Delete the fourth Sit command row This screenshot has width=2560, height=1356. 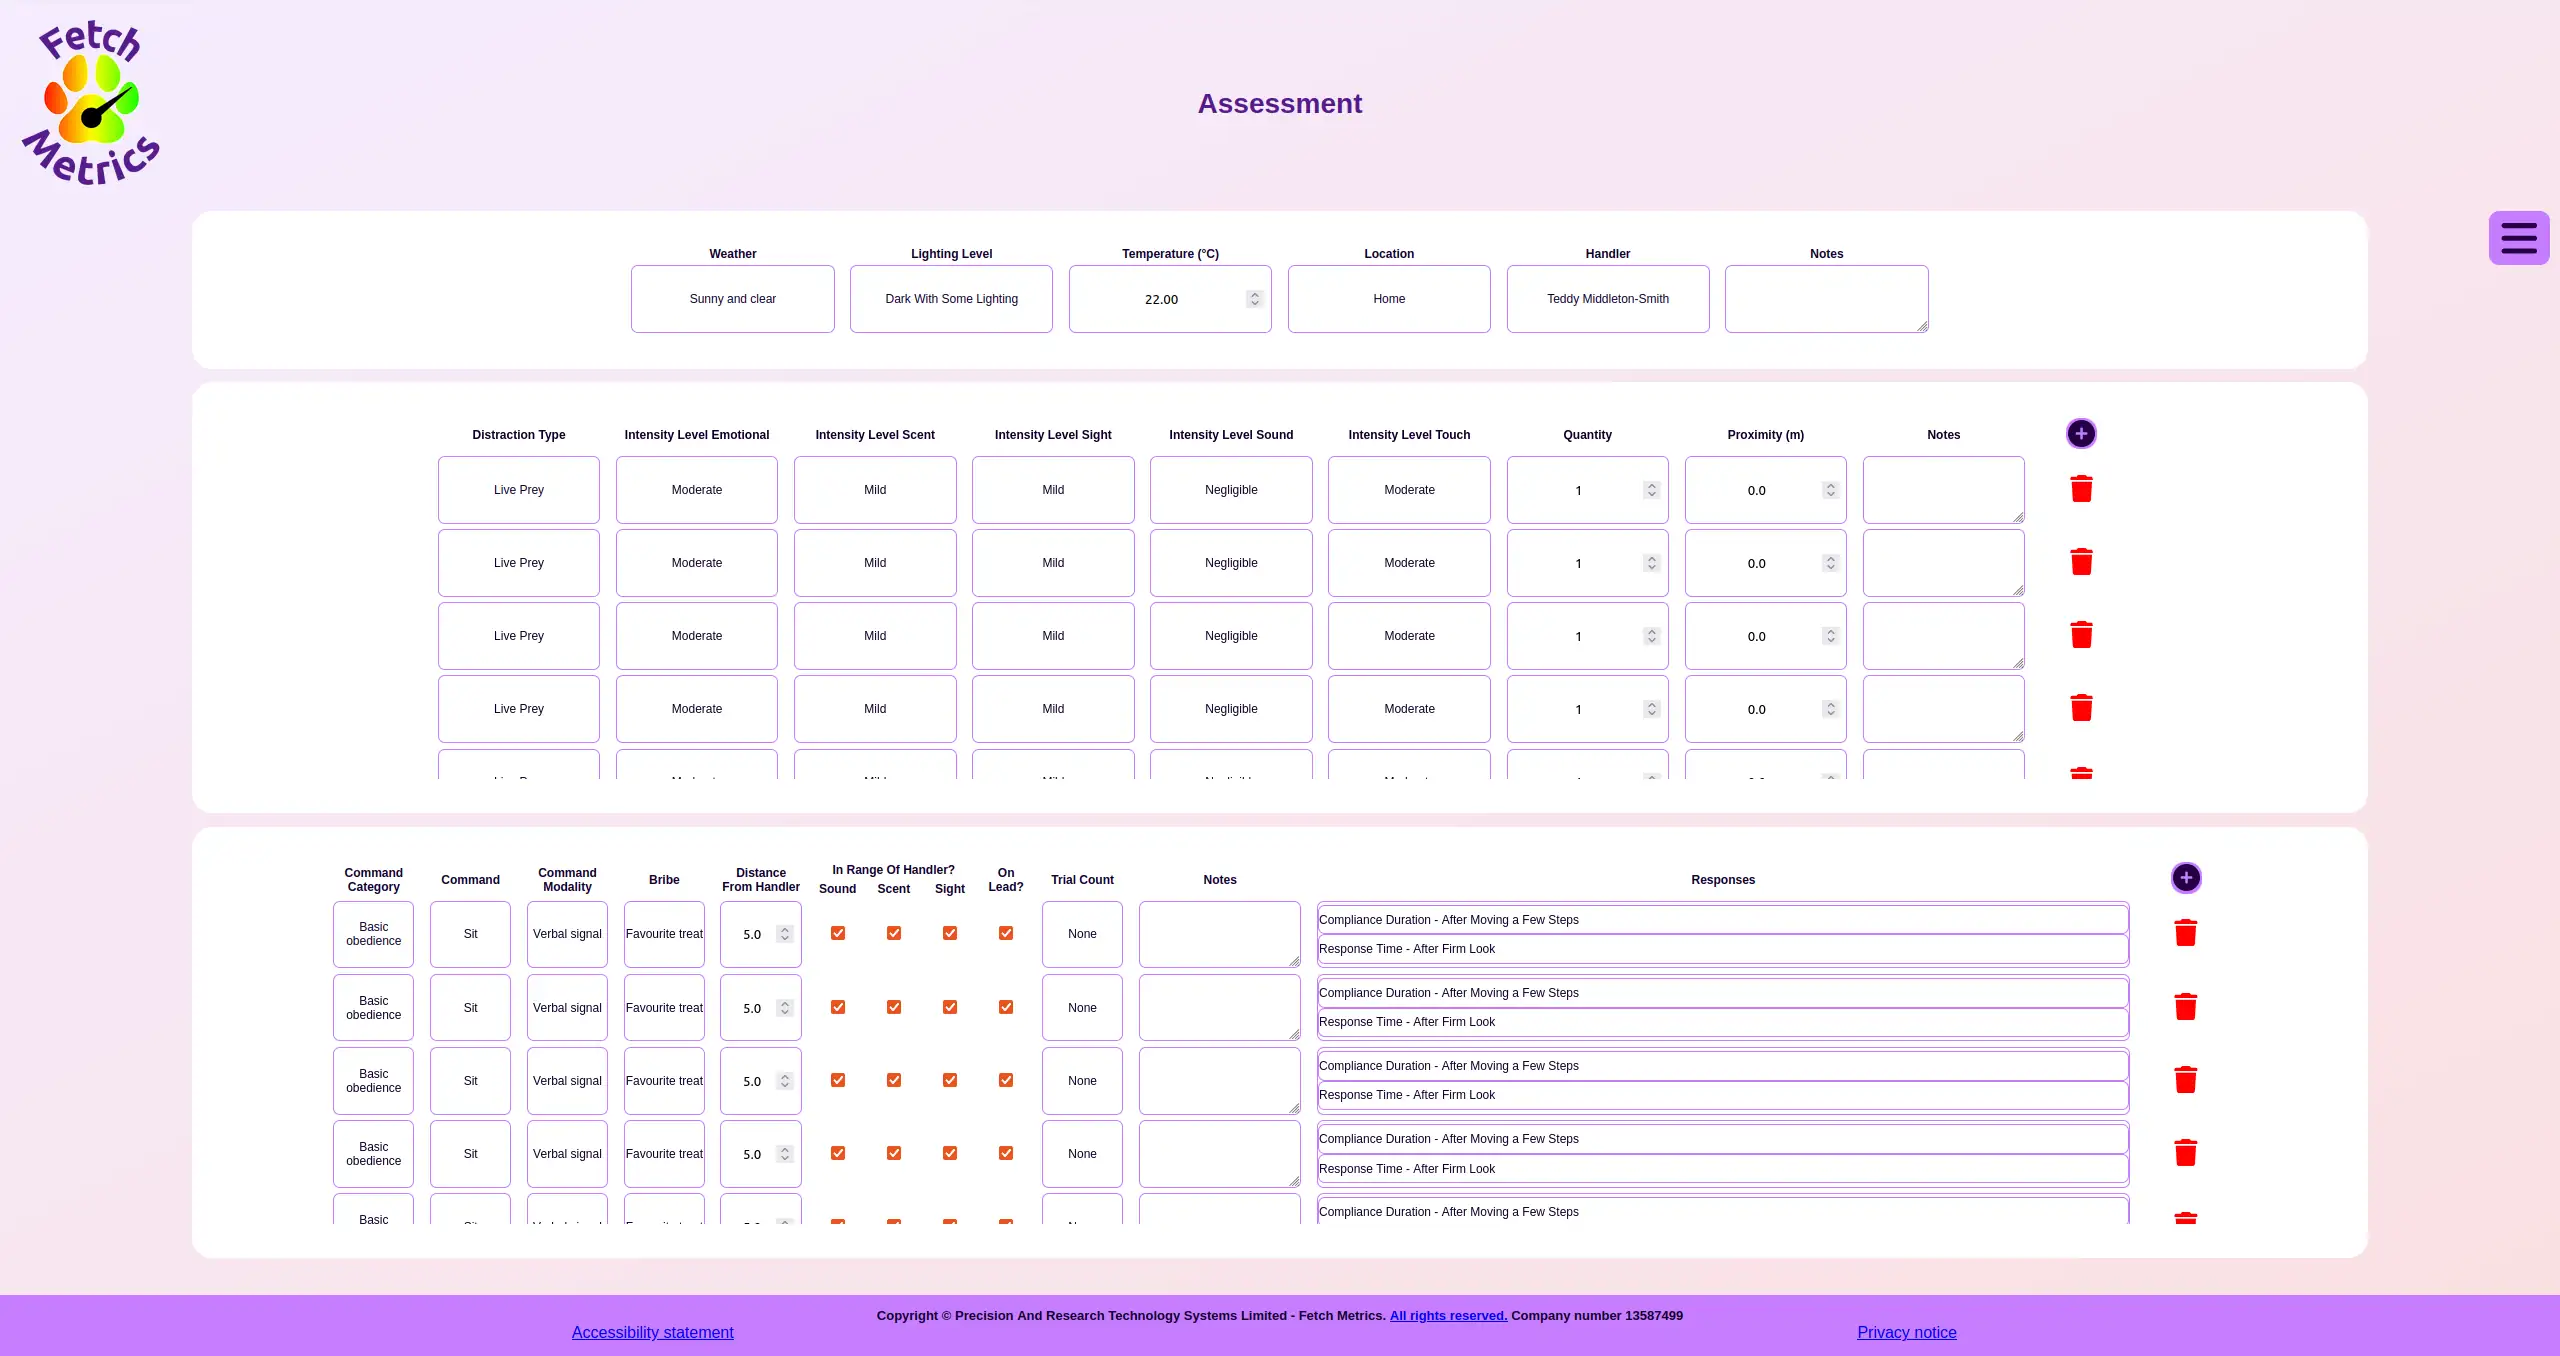2185,1153
